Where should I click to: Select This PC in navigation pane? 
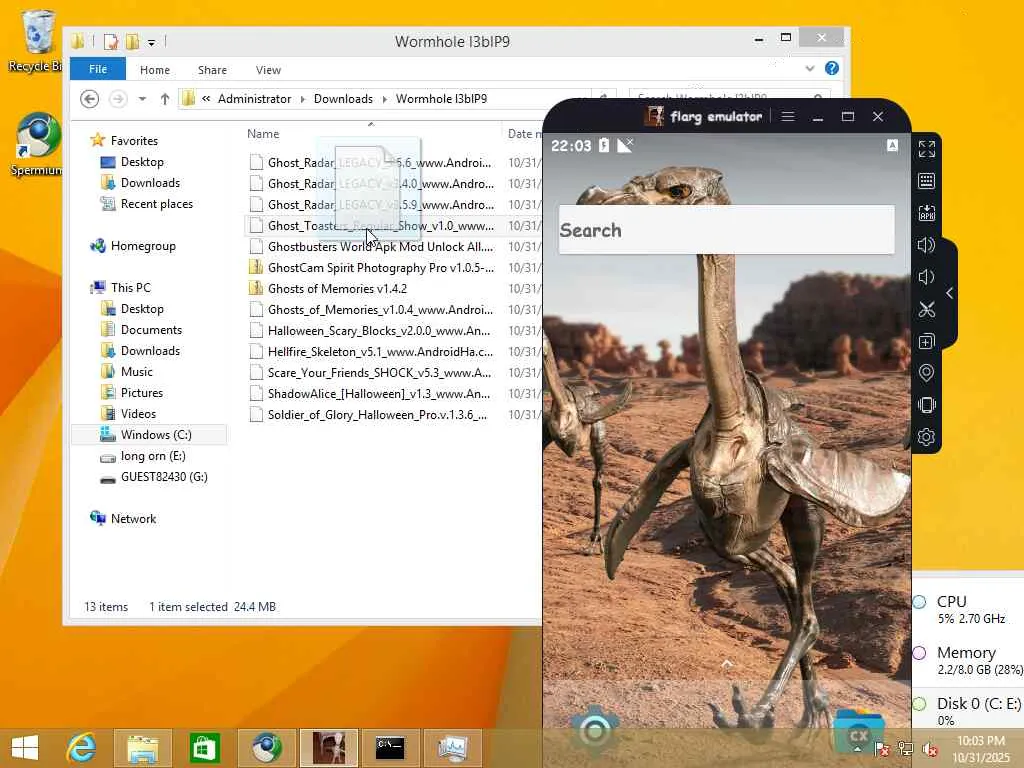pos(130,287)
